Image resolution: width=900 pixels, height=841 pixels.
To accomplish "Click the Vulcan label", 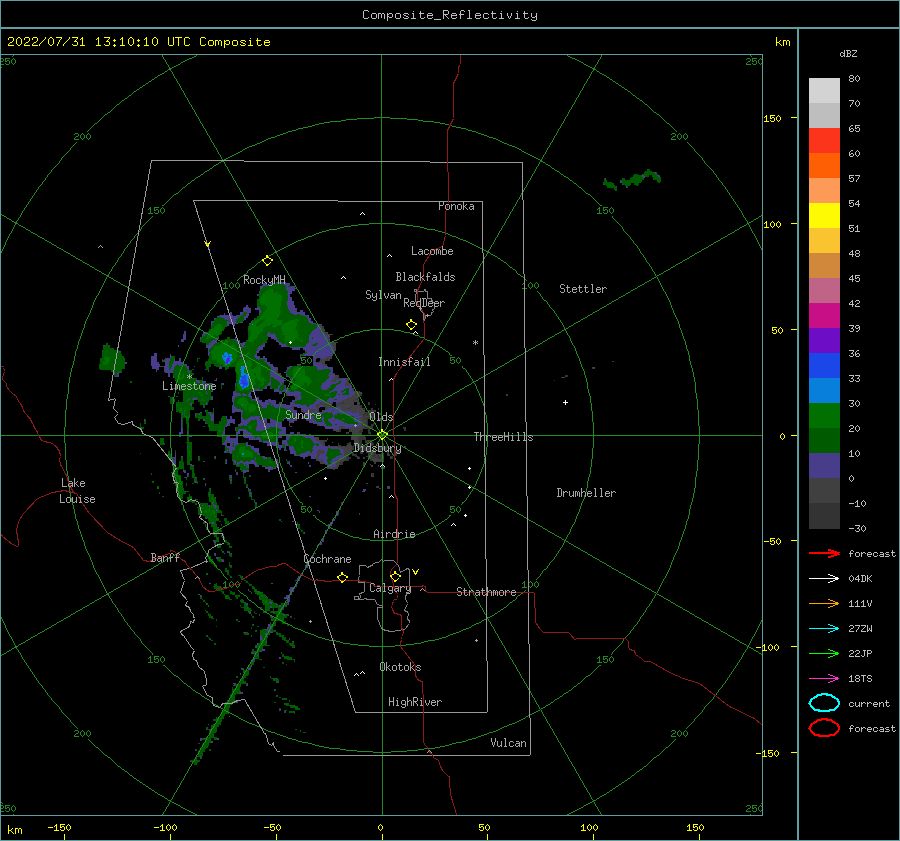I will click(x=509, y=743).
